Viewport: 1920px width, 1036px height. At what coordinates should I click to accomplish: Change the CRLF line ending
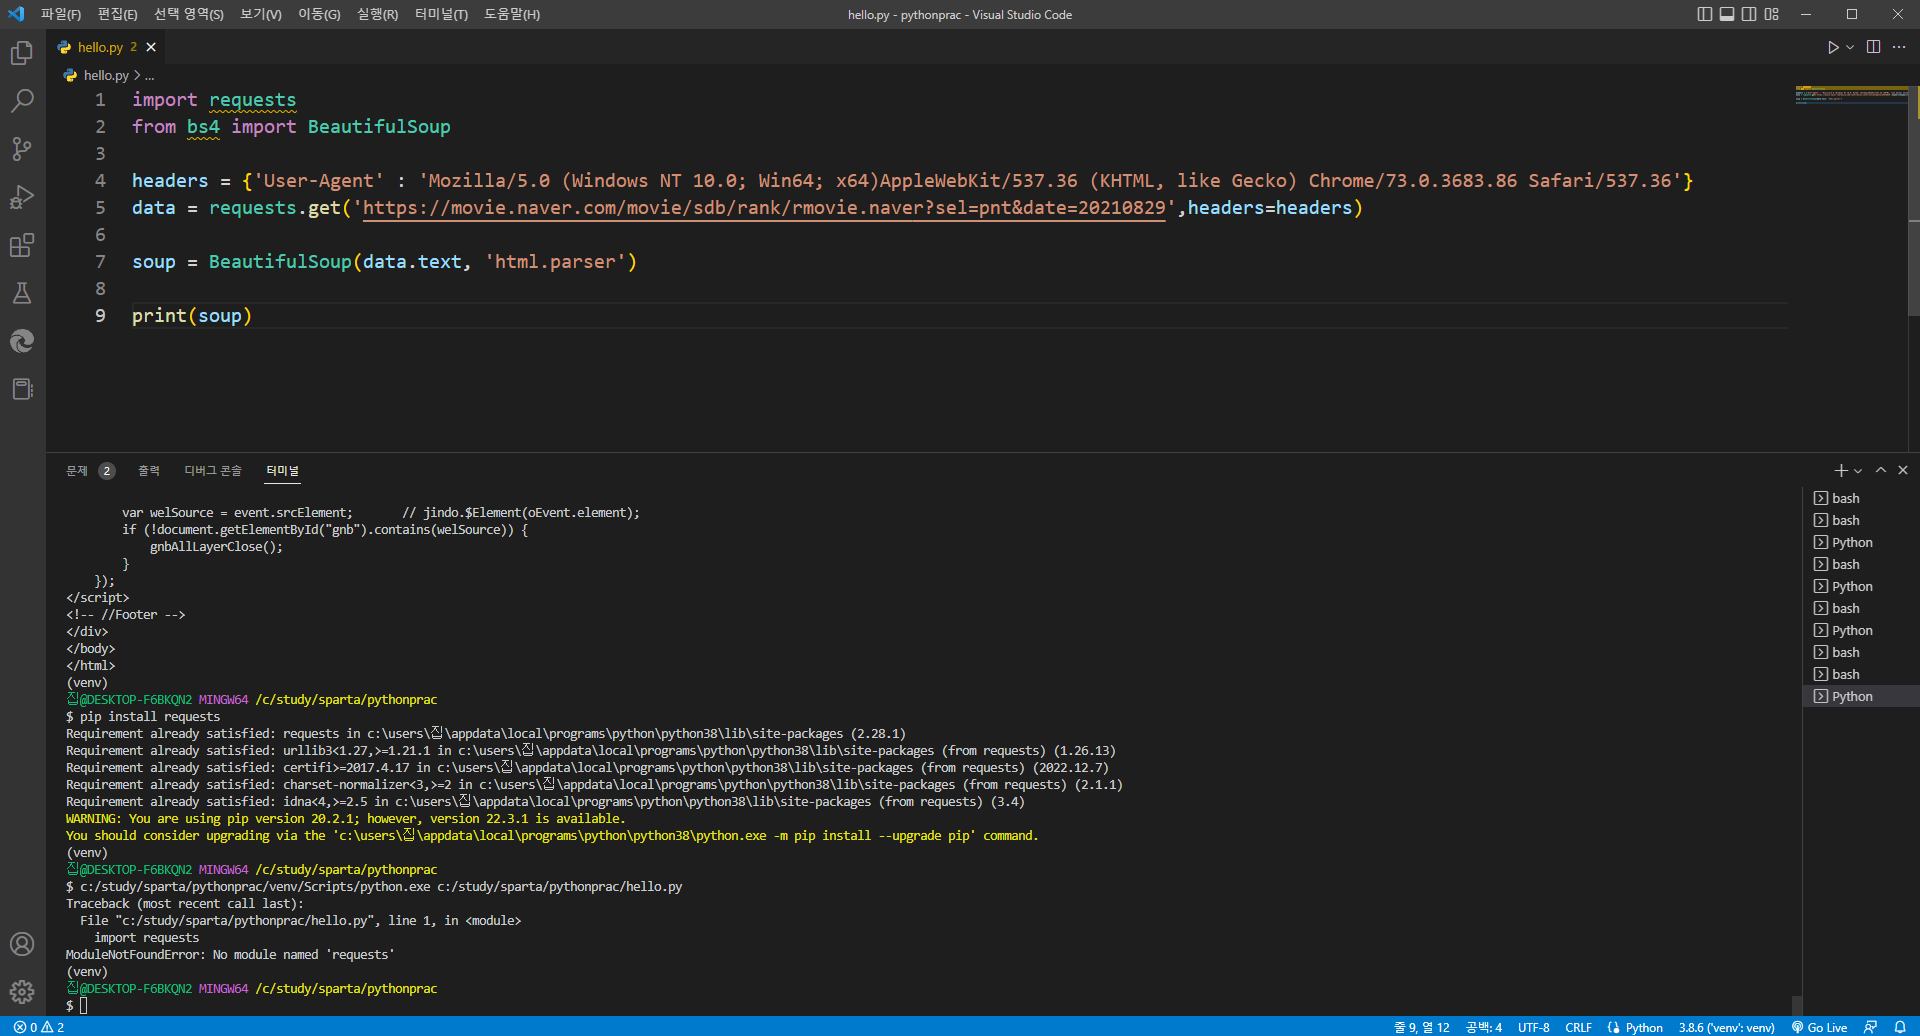pos(1578,1027)
